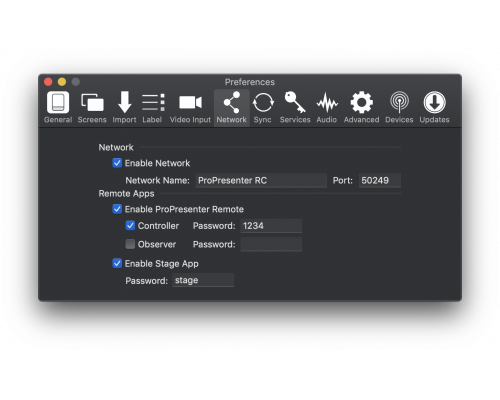Open the Screens preferences pane
Image resolution: width=500 pixels, height=400 pixels.
[92, 107]
